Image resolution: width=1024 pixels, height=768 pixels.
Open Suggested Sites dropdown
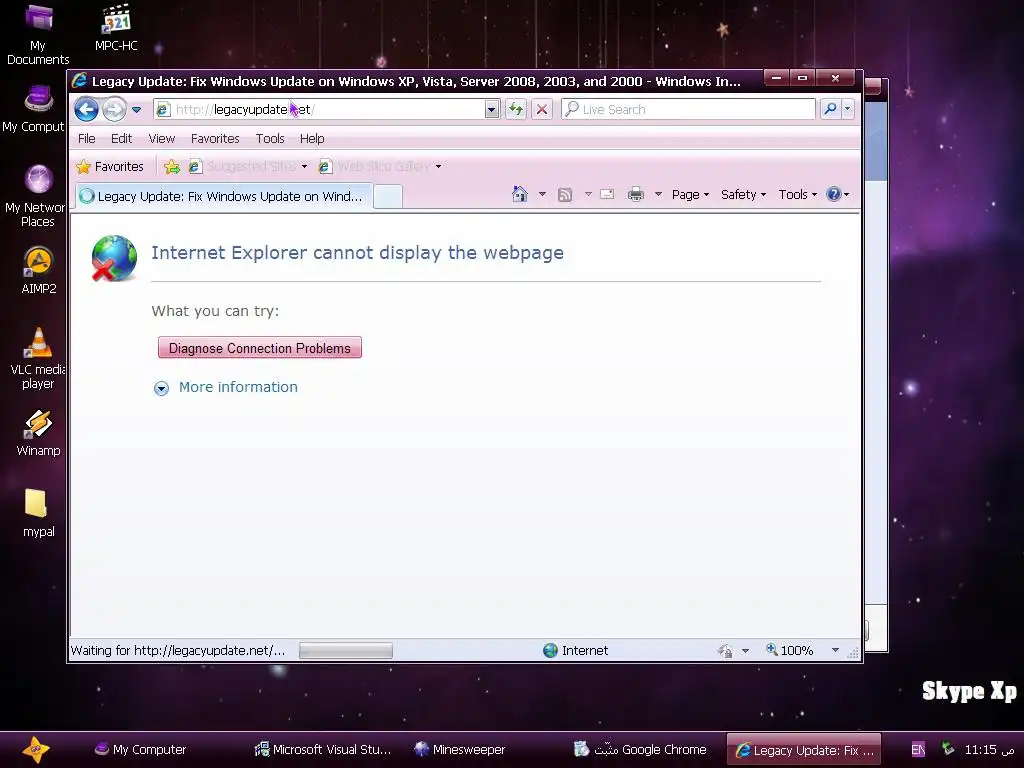pyautogui.click(x=248, y=167)
